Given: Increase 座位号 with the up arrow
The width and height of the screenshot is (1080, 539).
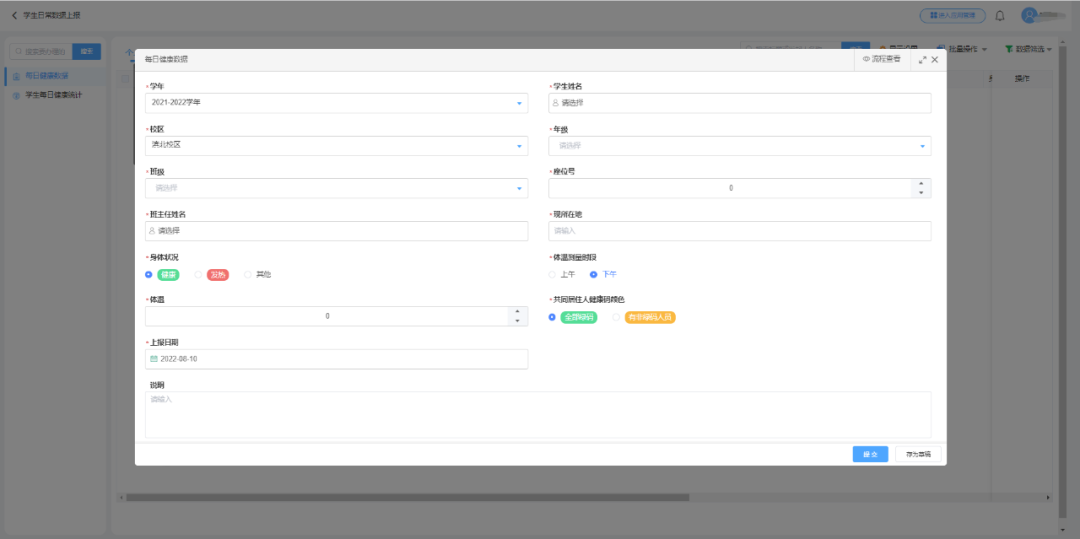Looking at the screenshot, I should point(921,183).
